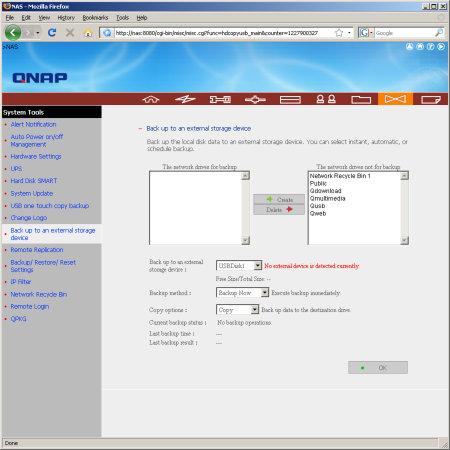
Task: Open the Bookmarks menu
Action: coord(95,18)
